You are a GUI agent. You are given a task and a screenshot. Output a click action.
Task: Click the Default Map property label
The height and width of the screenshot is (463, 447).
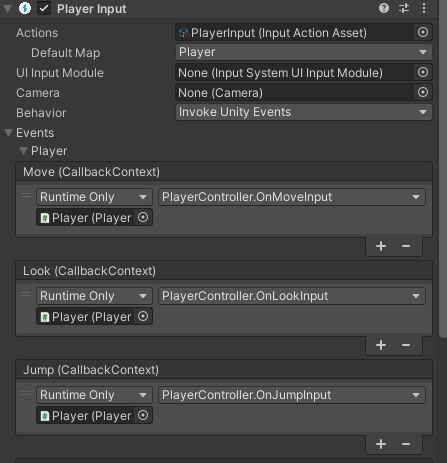click(x=65, y=53)
